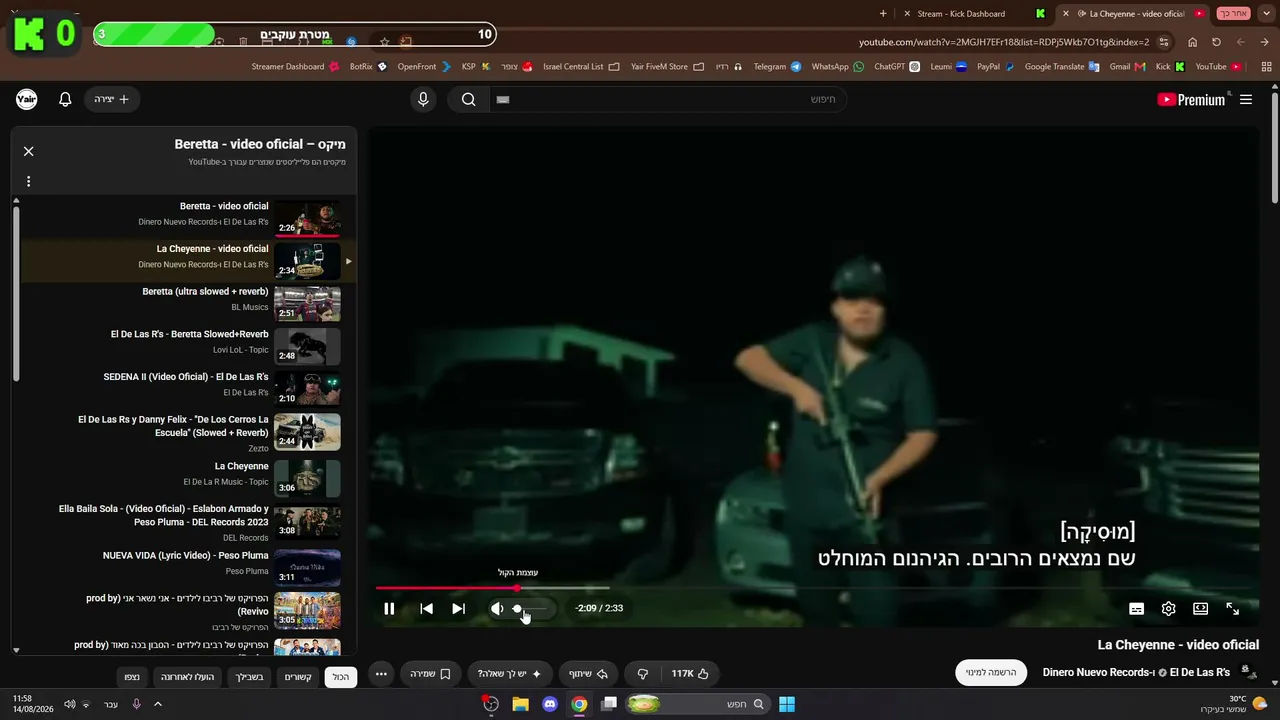This screenshot has height=720, width=1280.
Task: Select NUEVA VIDA (Lyric Video) title
Action: pos(186,555)
